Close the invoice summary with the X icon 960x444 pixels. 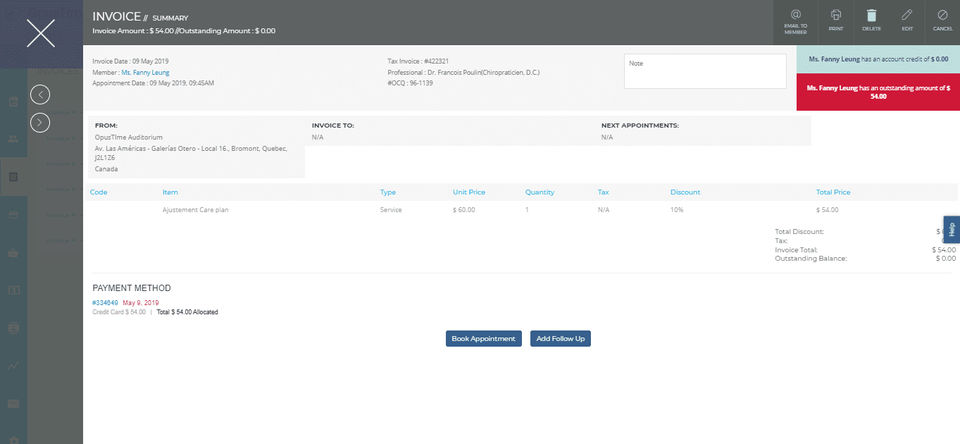[x=41, y=33]
